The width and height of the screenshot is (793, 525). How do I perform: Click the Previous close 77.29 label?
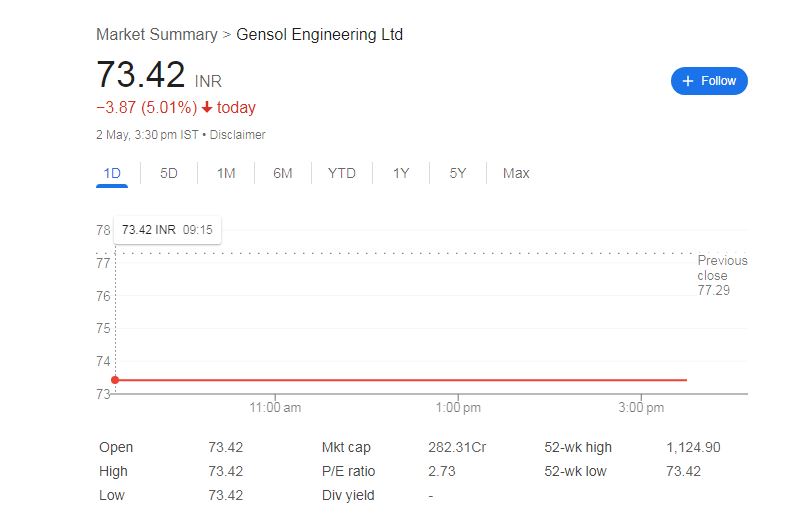coord(721,275)
